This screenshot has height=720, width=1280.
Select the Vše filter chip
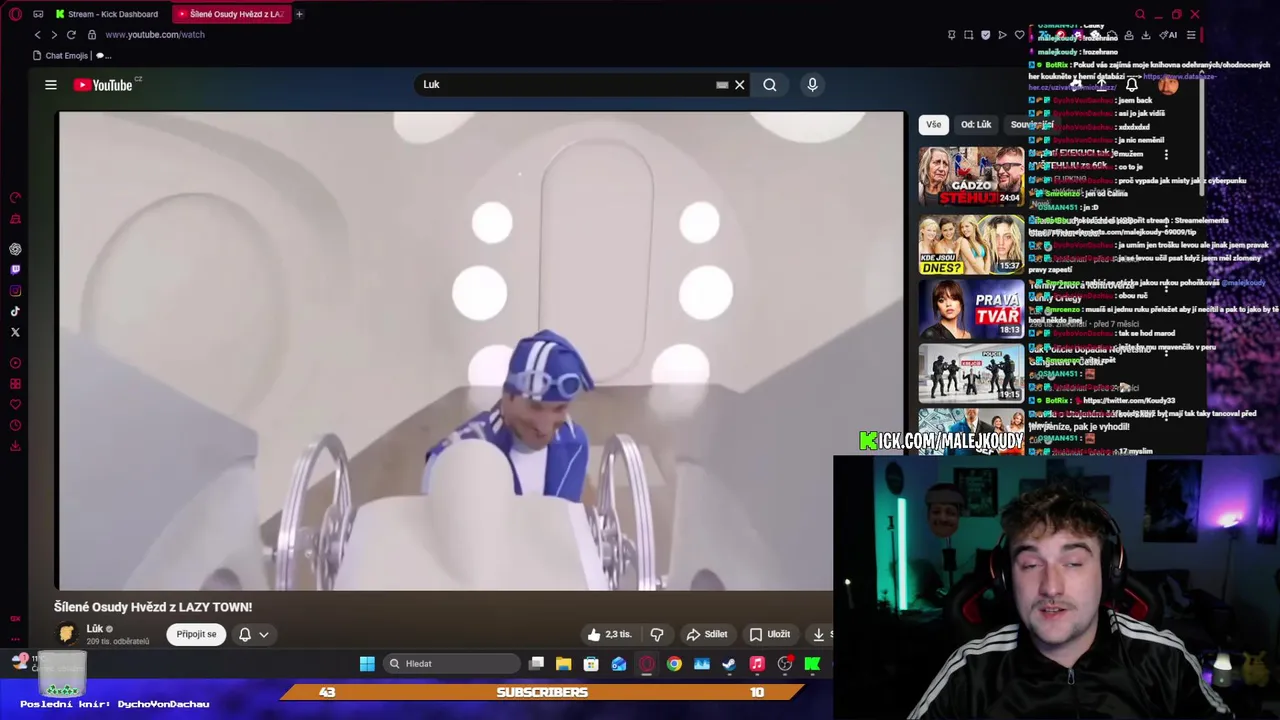(x=933, y=125)
